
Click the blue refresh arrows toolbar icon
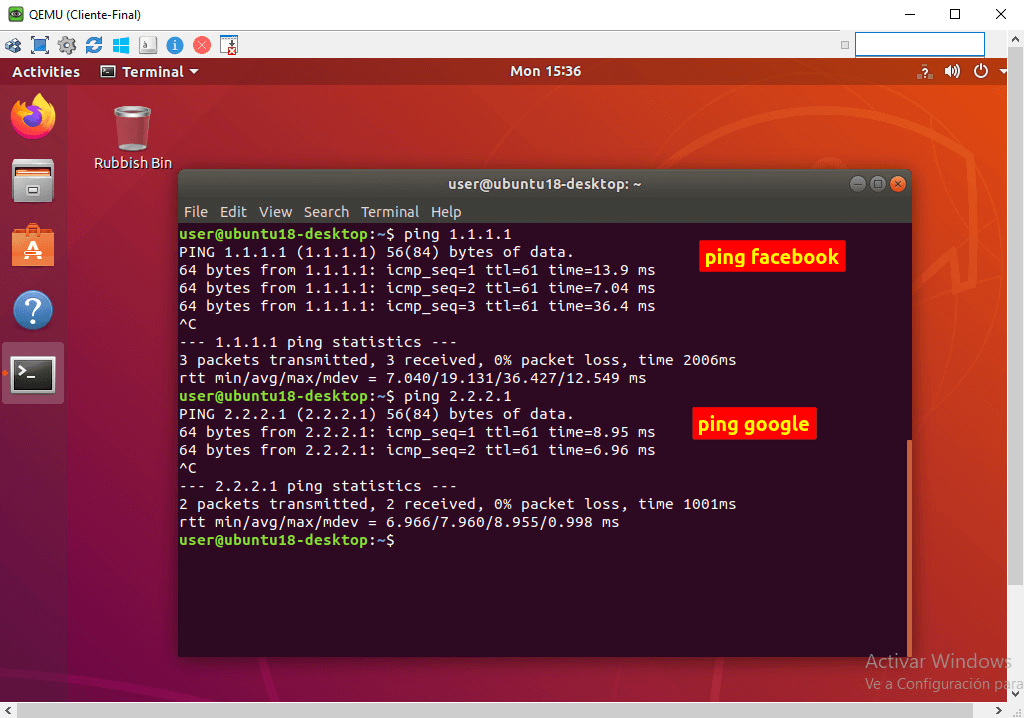coord(94,45)
